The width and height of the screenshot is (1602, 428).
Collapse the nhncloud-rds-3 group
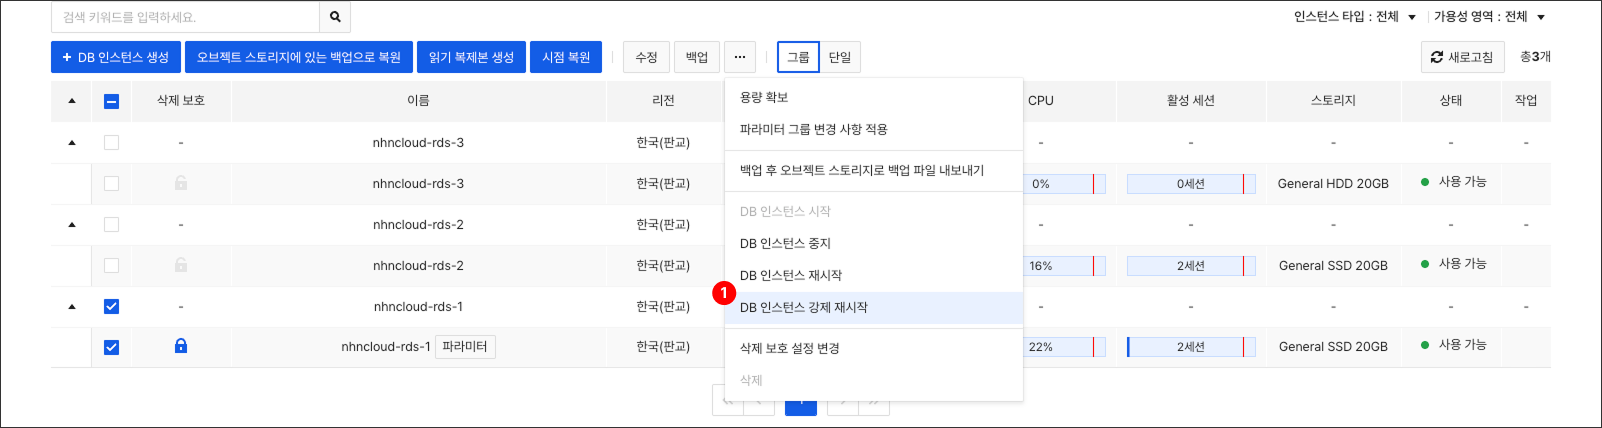point(72,143)
